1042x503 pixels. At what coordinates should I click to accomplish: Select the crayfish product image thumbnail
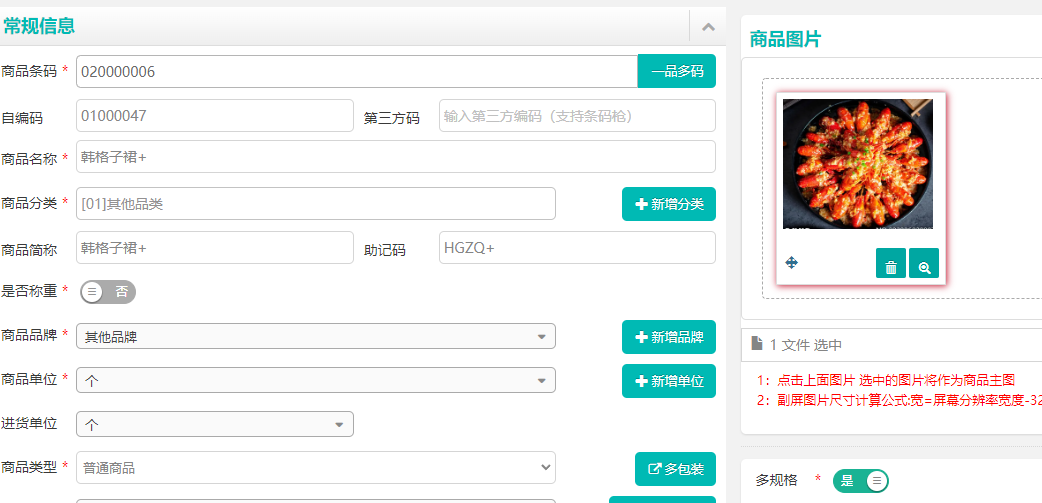tap(858, 164)
